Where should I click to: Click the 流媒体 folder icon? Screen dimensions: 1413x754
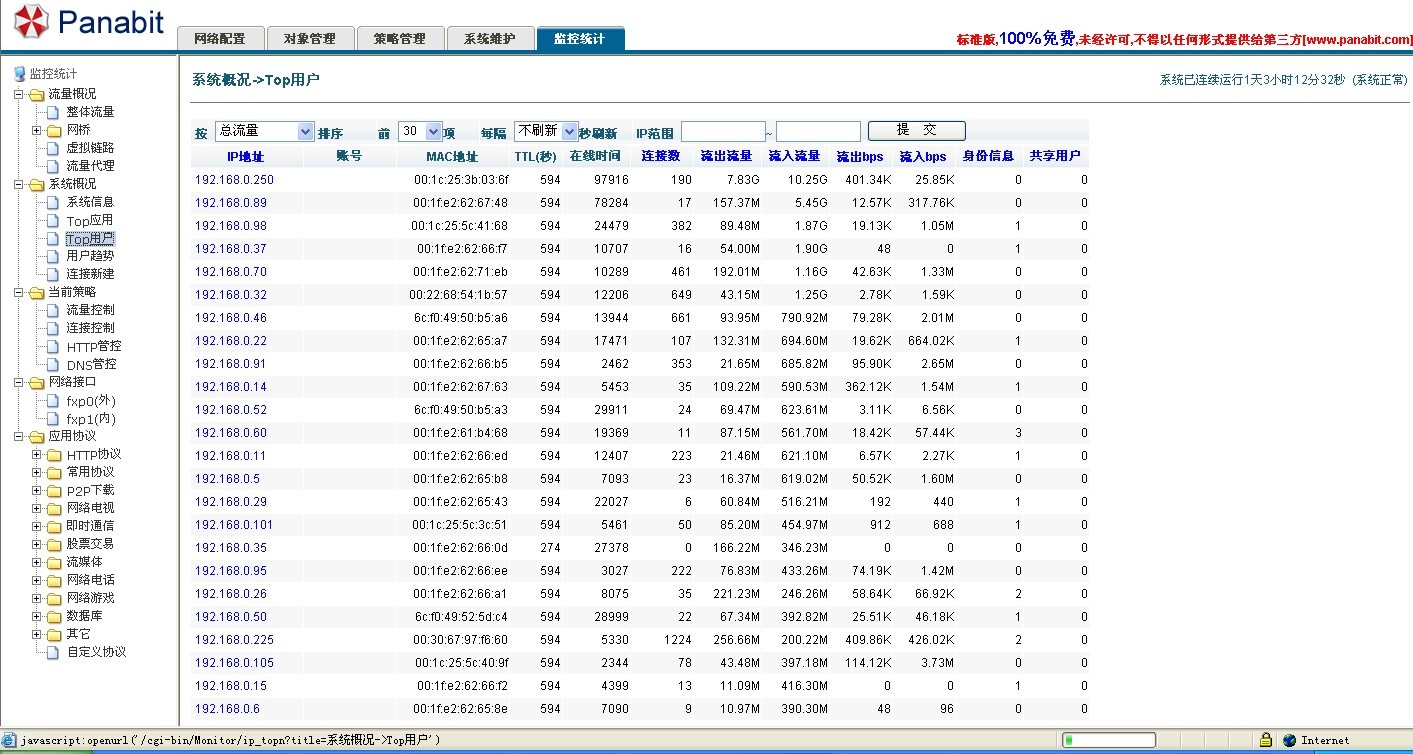coord(54,562)
